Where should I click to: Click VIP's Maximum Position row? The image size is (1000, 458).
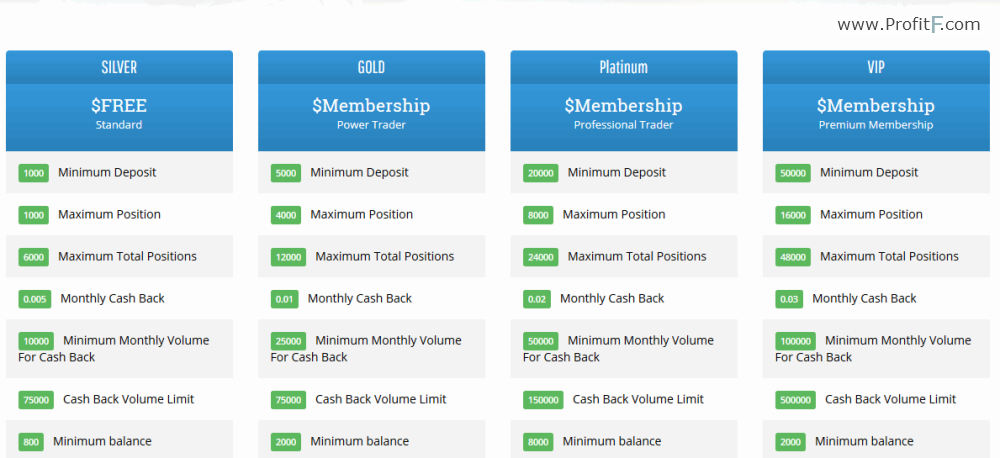[x=876, y=214]
